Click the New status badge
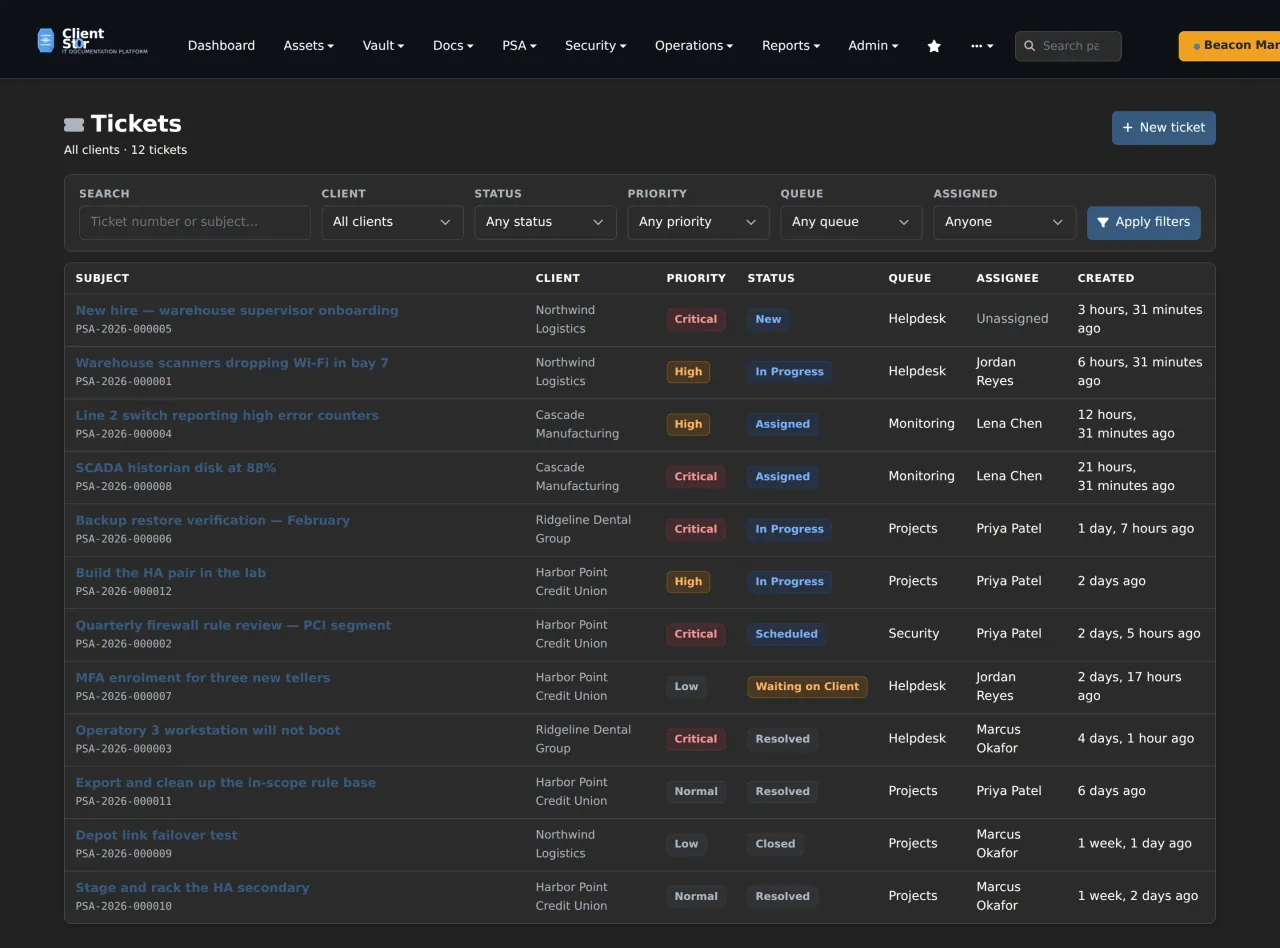The height and width of the screenshot is (948, 1280). point(768,319)
